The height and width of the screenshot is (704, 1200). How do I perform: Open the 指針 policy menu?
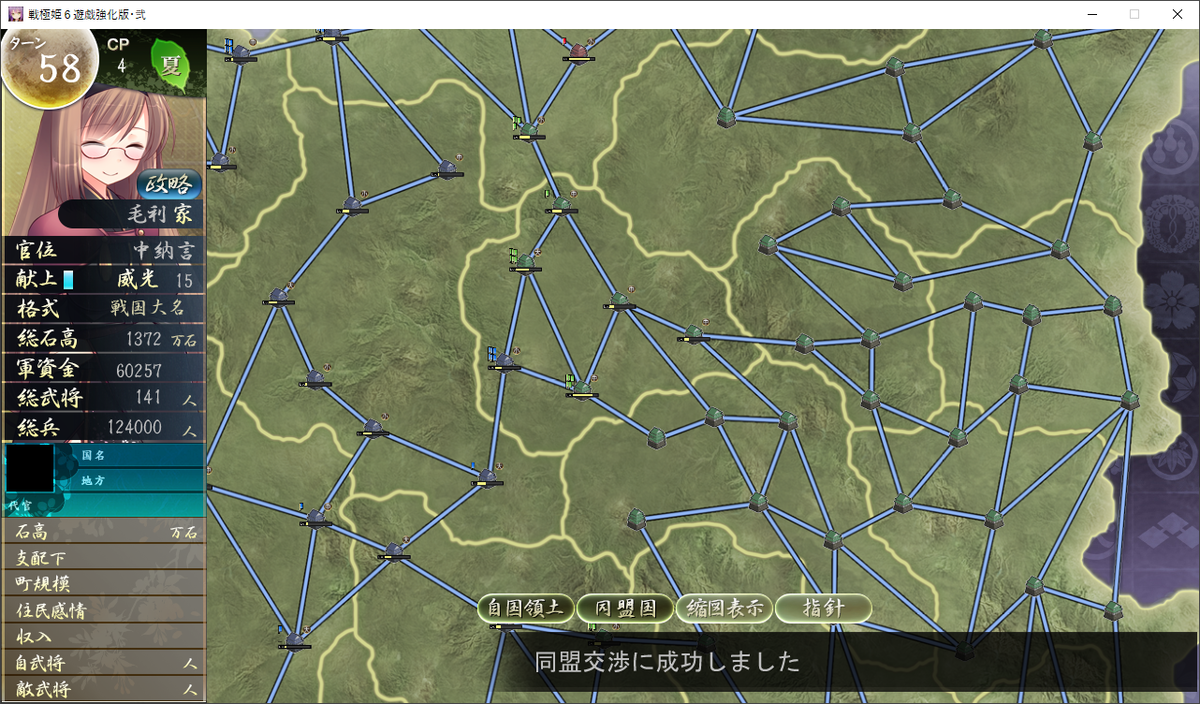point(823,608)
